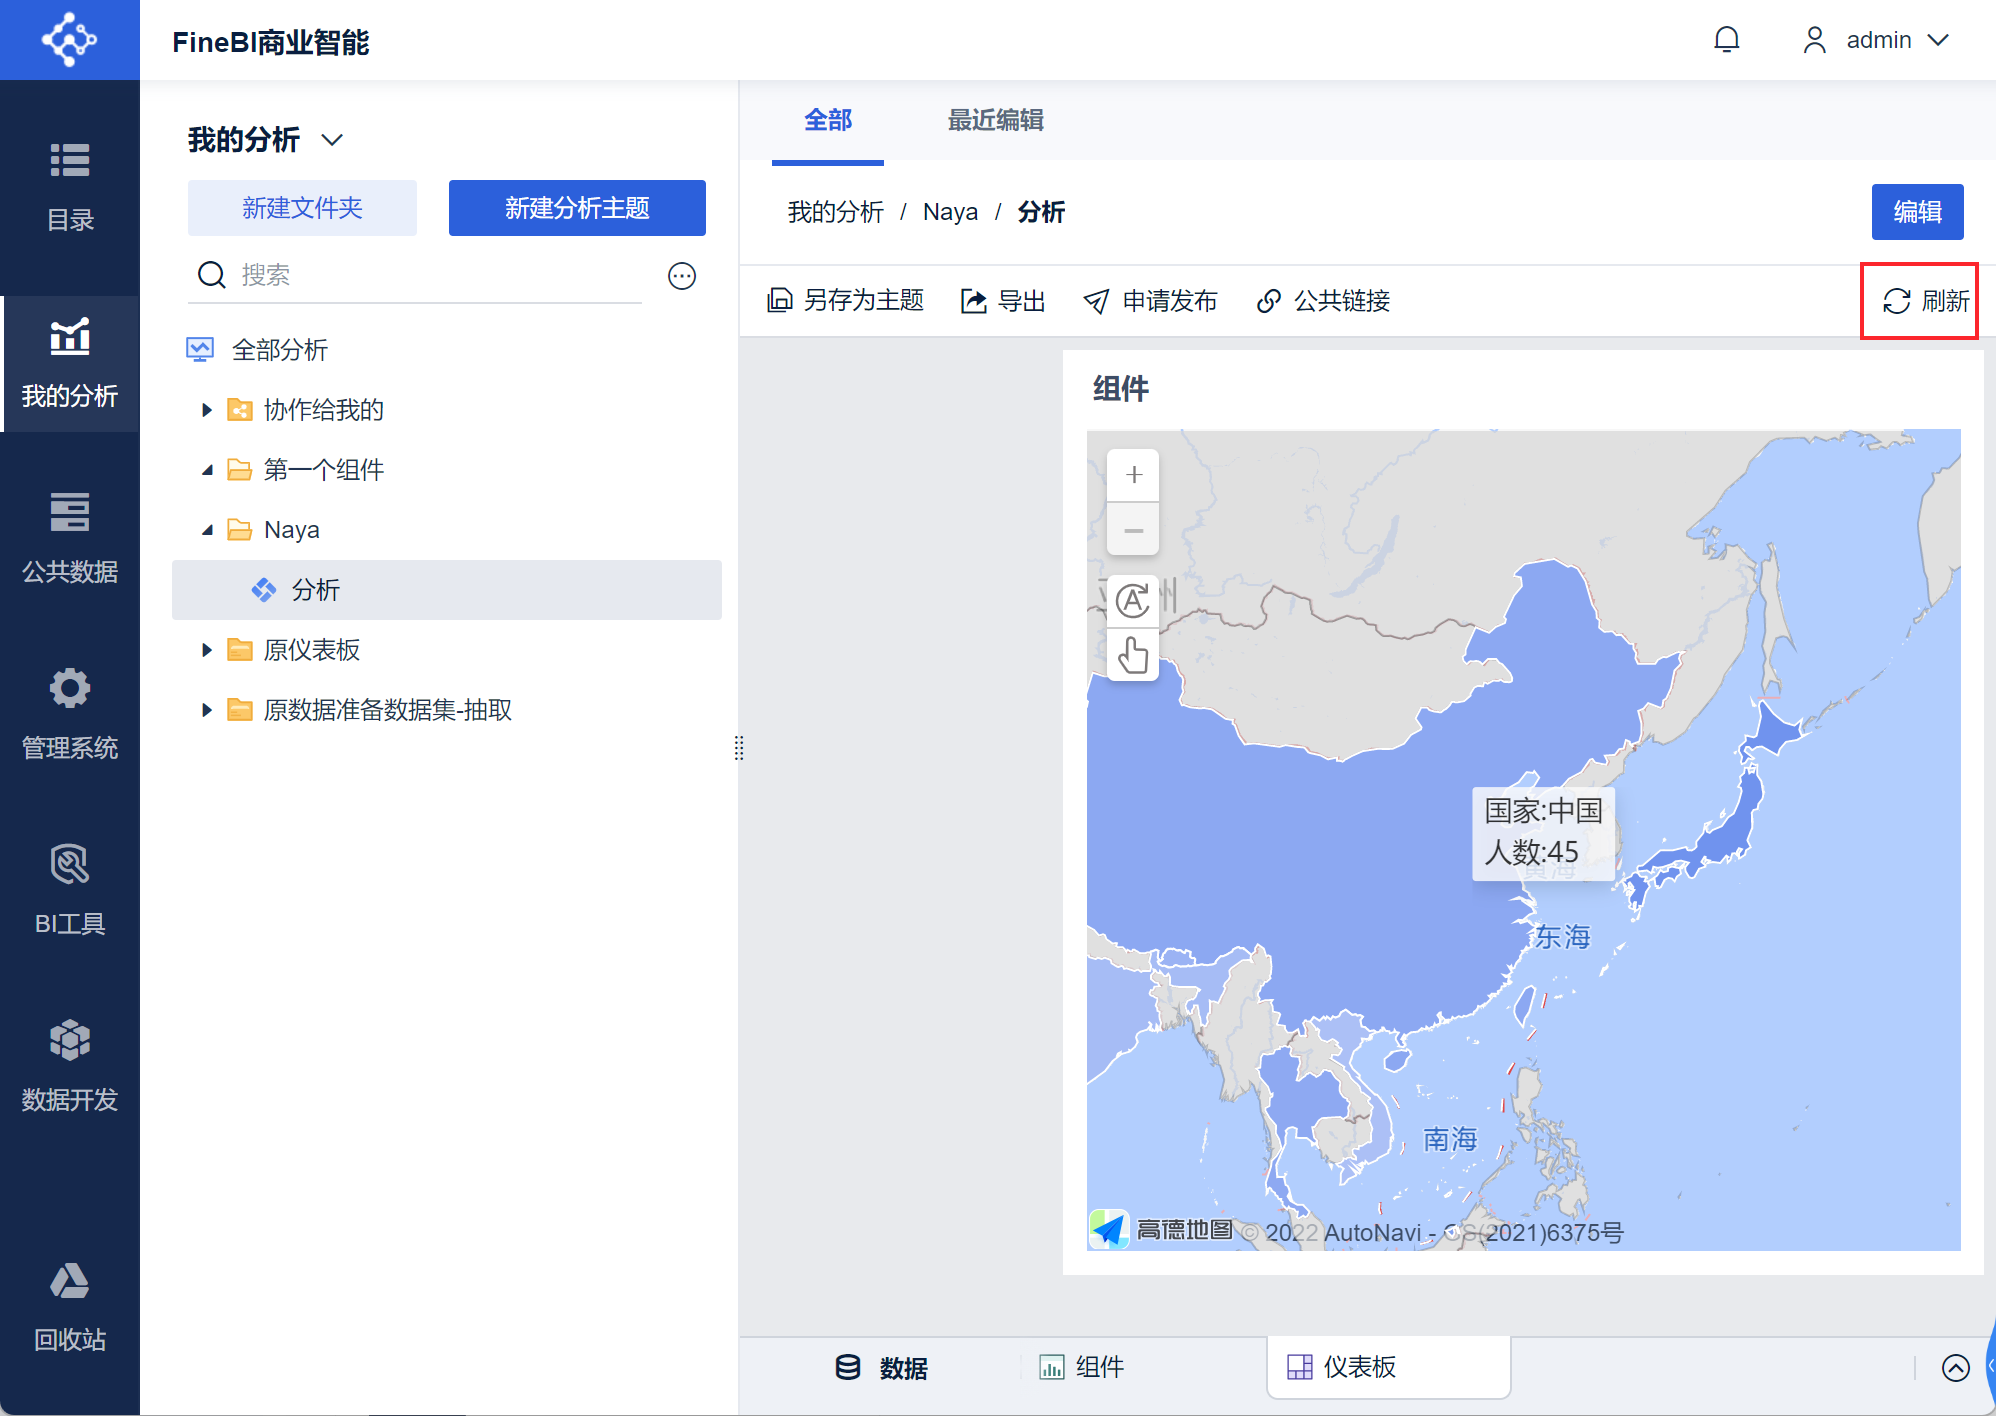Switch to the 最近编辑 tab
This screenshot has height=1416, width=1996.
(x=995, y=120)
